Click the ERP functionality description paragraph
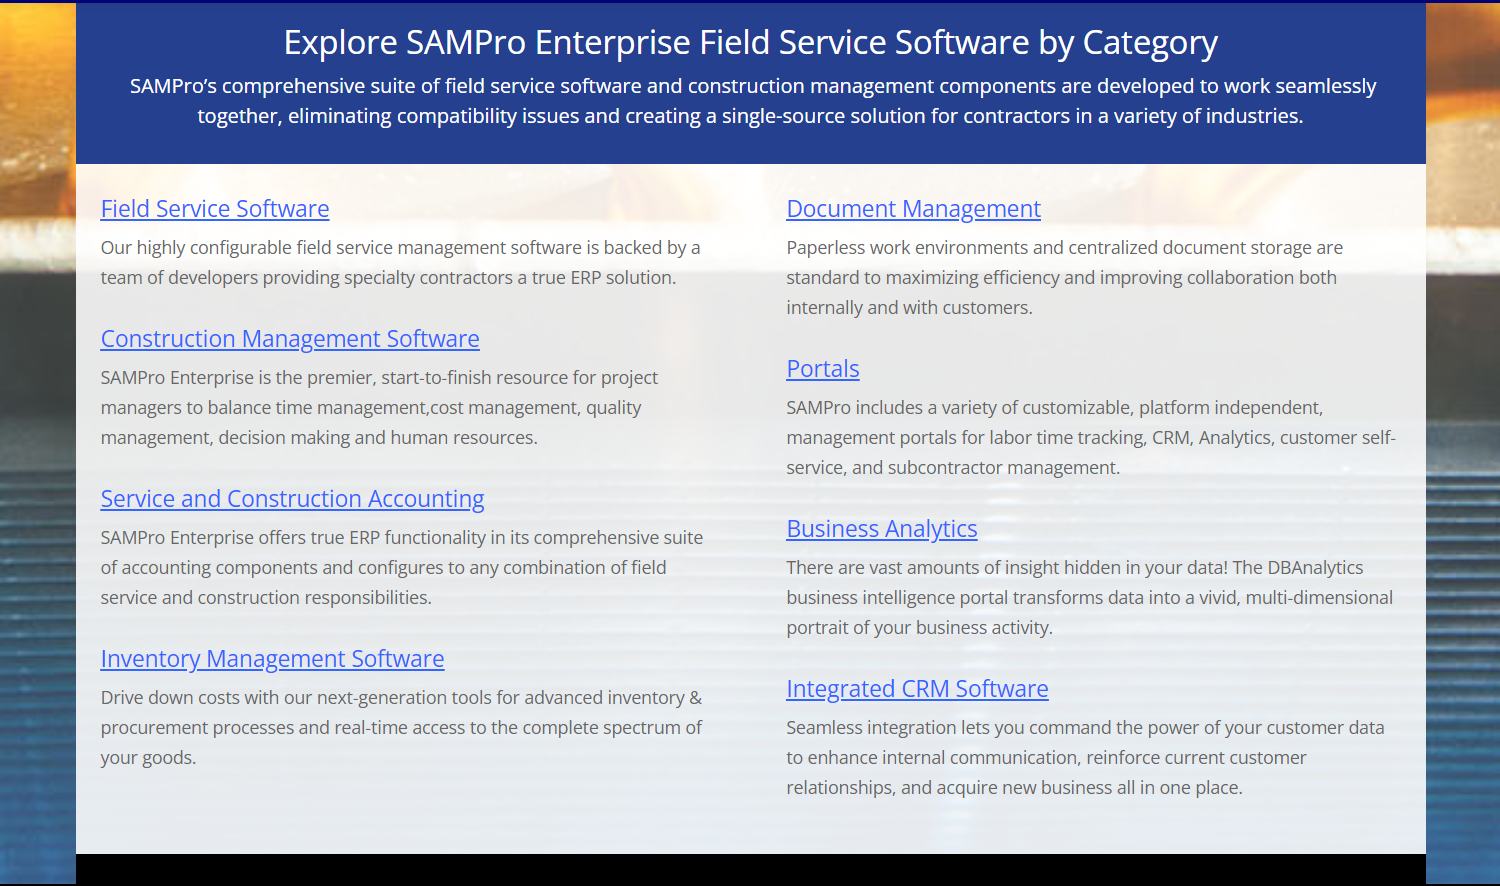 (x=400, y=567)
